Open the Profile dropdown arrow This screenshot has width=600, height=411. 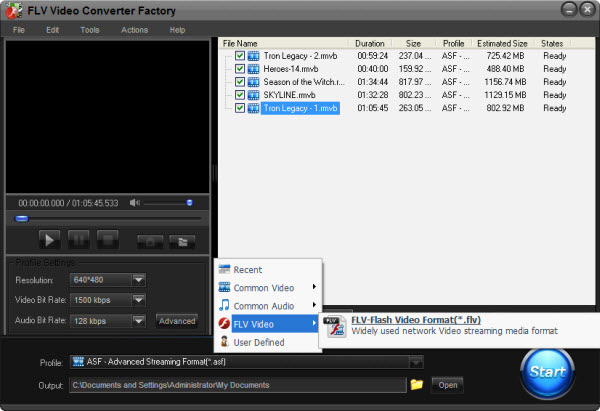point(416,362)
